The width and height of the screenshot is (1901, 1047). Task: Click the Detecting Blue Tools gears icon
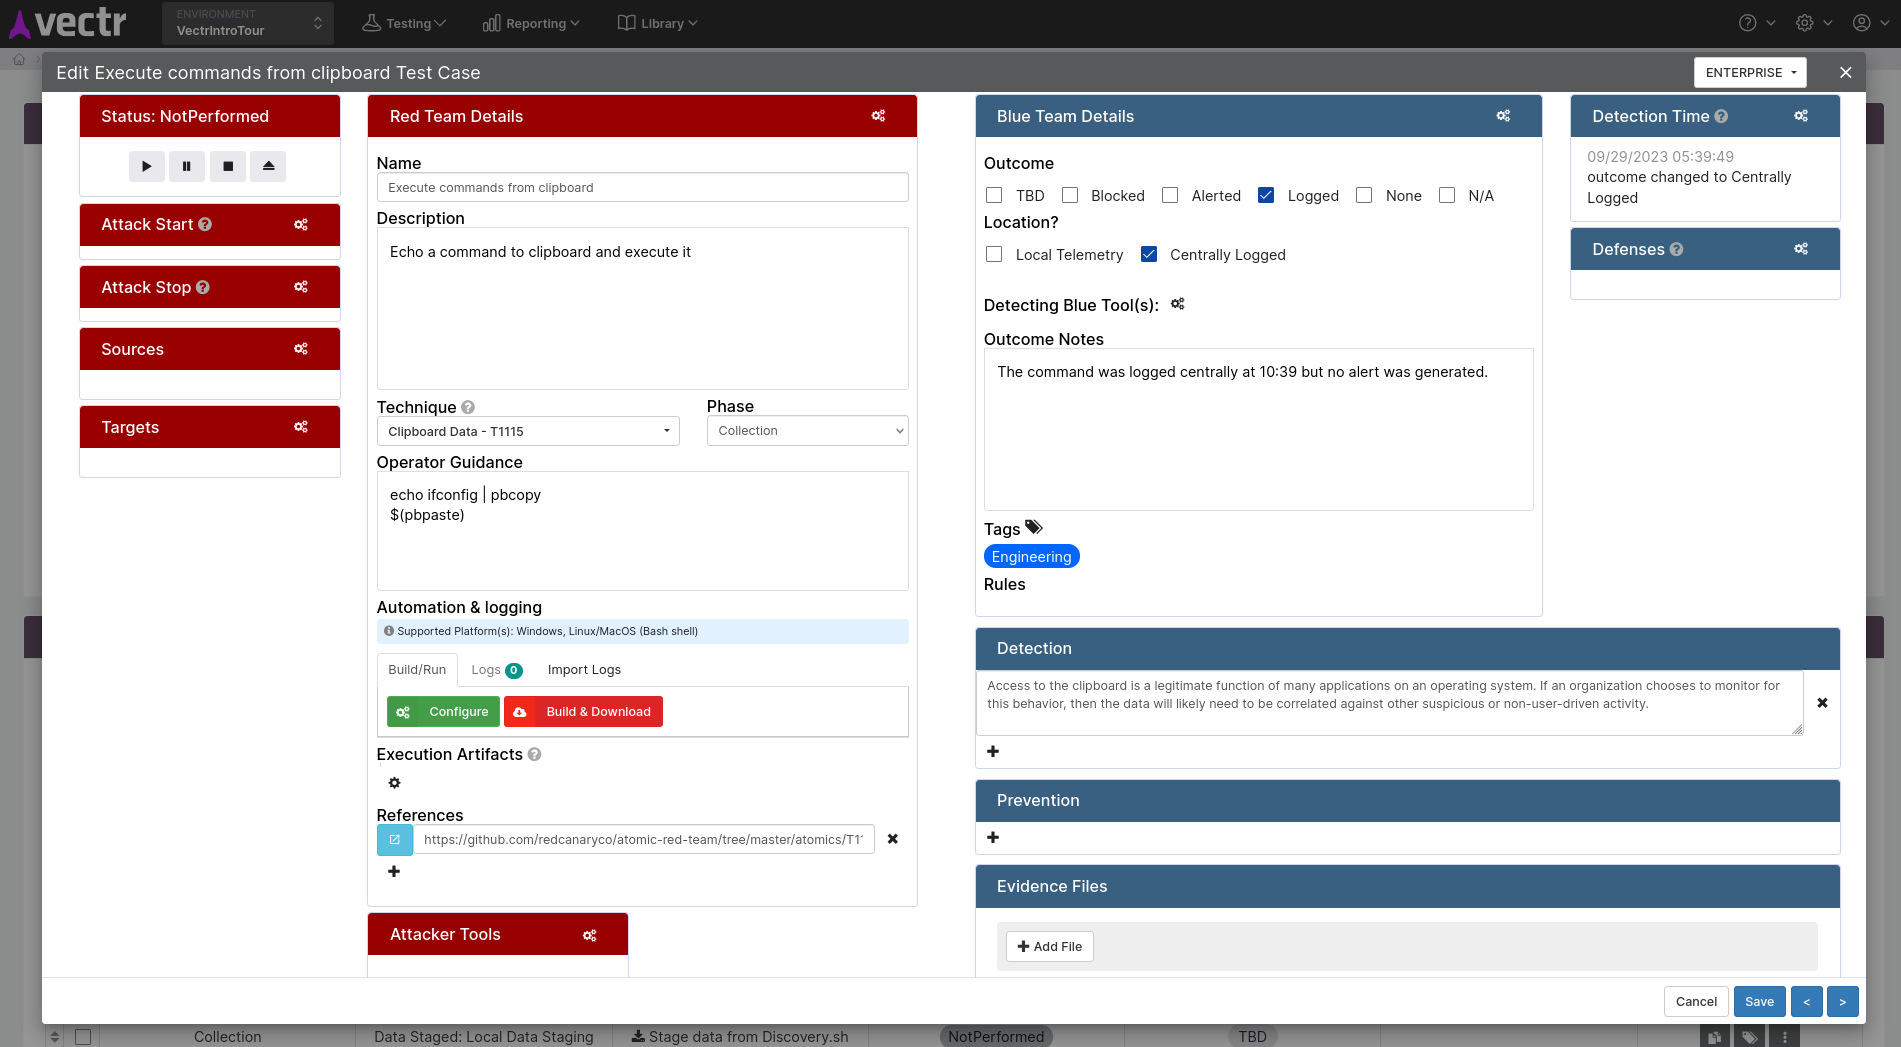pyautogui.click(x=1178, y=304)
